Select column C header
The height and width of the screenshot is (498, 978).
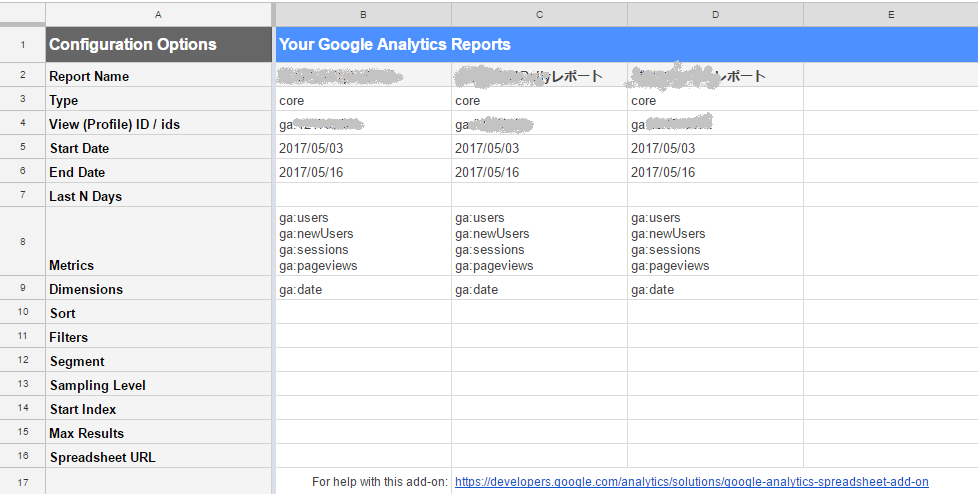pyautogui.click(x=540, y=14)
